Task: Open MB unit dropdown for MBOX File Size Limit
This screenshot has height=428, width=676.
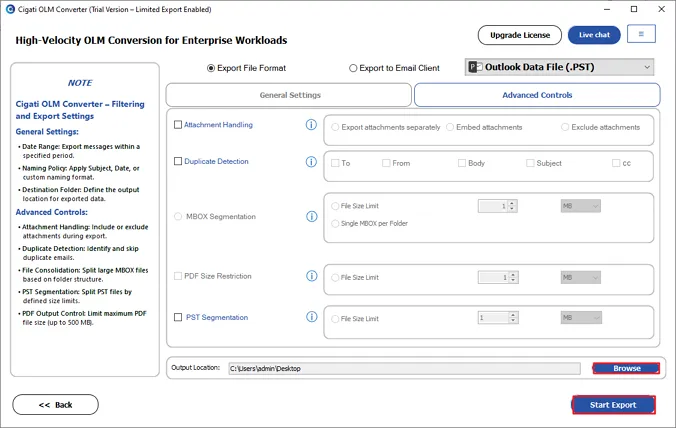Action: [x=580, y=206]
